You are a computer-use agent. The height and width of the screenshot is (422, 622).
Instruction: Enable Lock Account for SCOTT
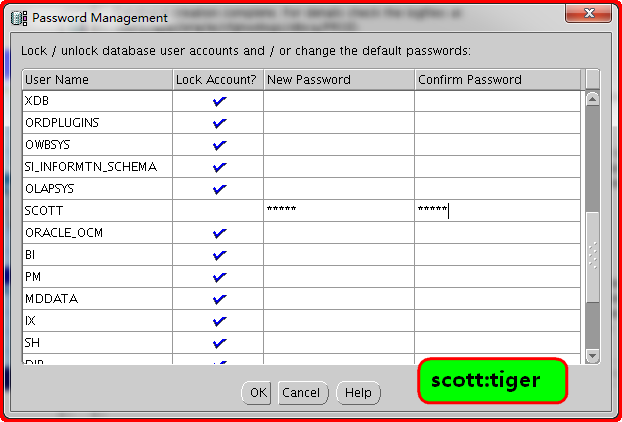219,211
